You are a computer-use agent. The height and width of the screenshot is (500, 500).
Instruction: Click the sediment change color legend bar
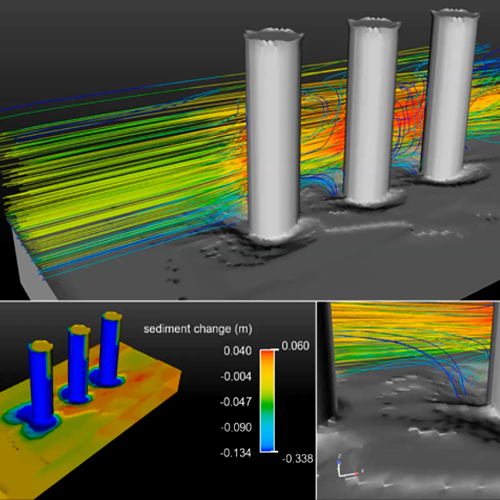click(268, 401)
